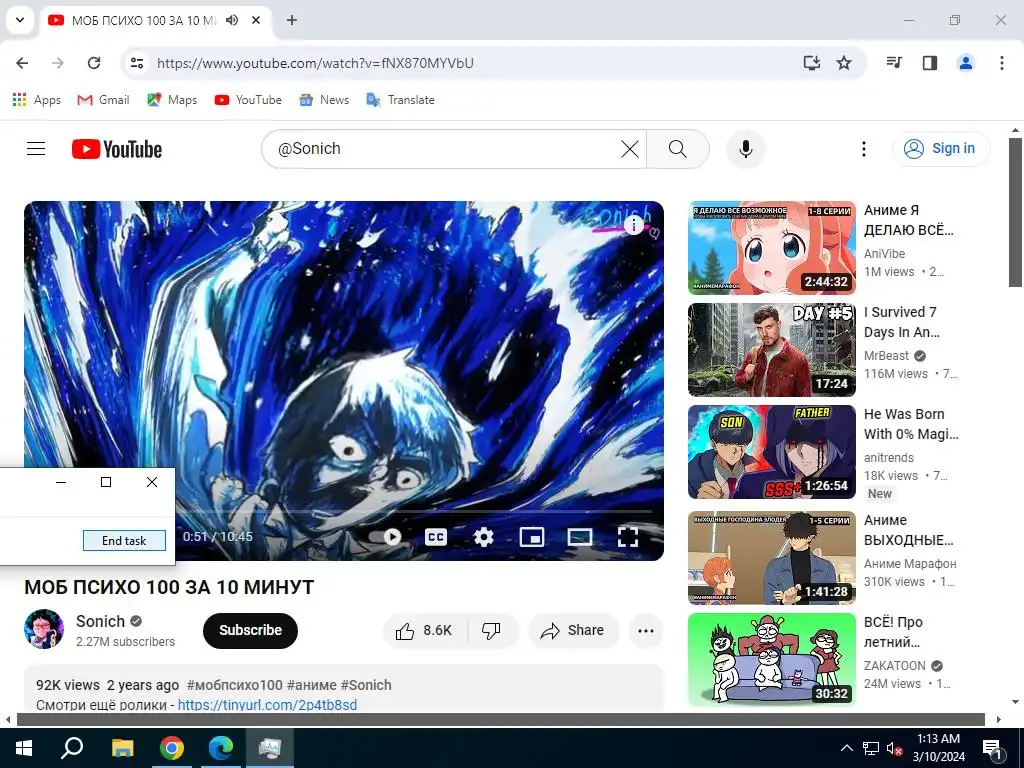
Task: Open ZAKATOON 30:32 video thumbnail
Action: 771,660
